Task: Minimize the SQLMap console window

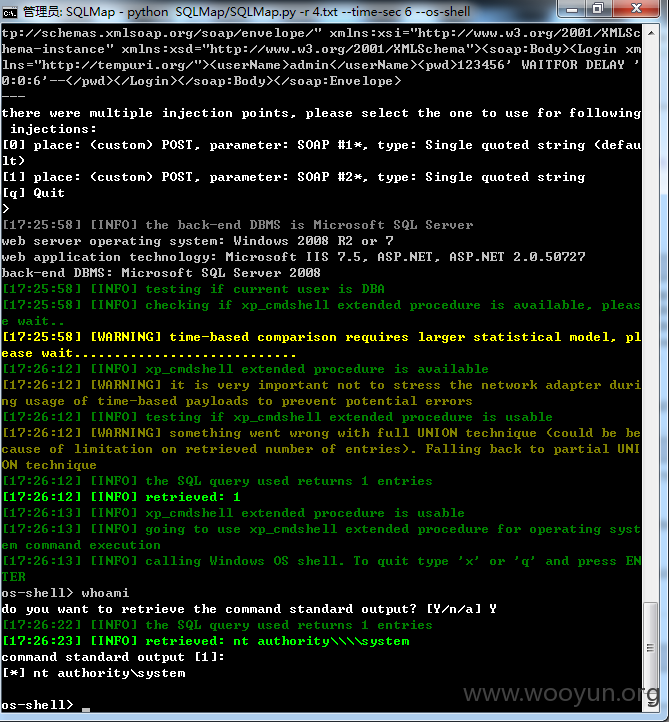Action: (x=571, y=9)
